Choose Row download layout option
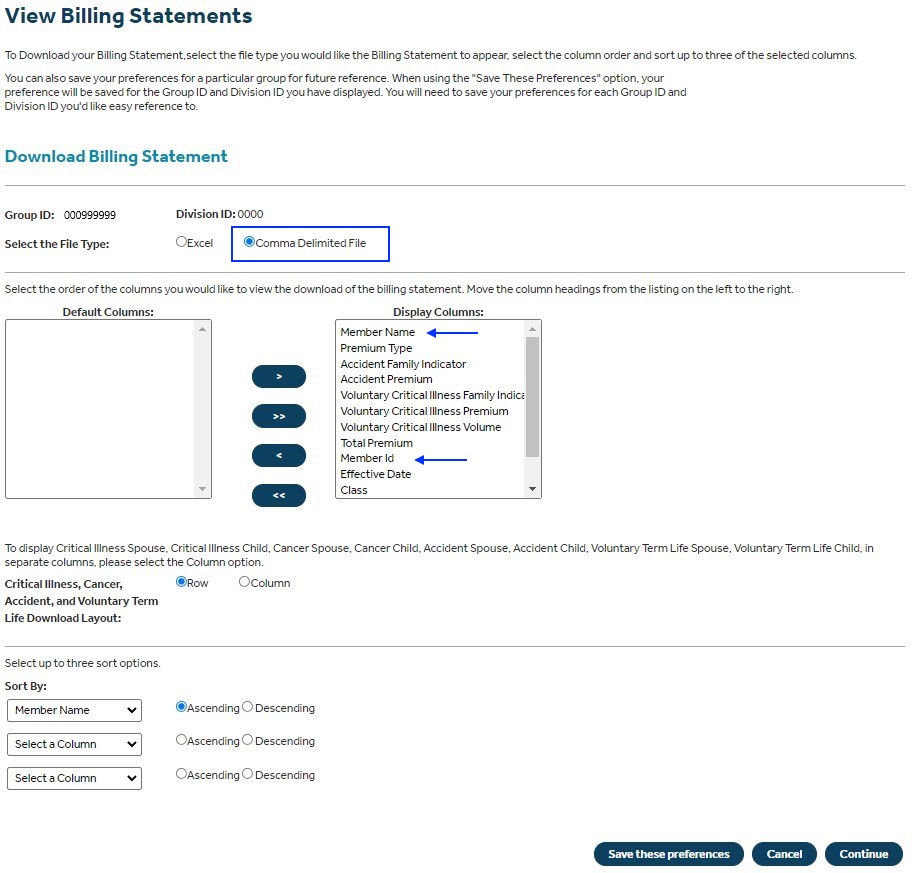Viewport: 914px width, 873px height. pos(181,582)
